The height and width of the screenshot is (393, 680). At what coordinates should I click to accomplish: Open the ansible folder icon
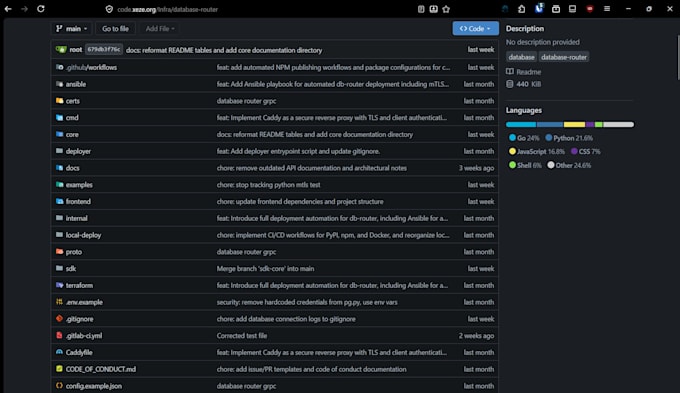[59, 84]
